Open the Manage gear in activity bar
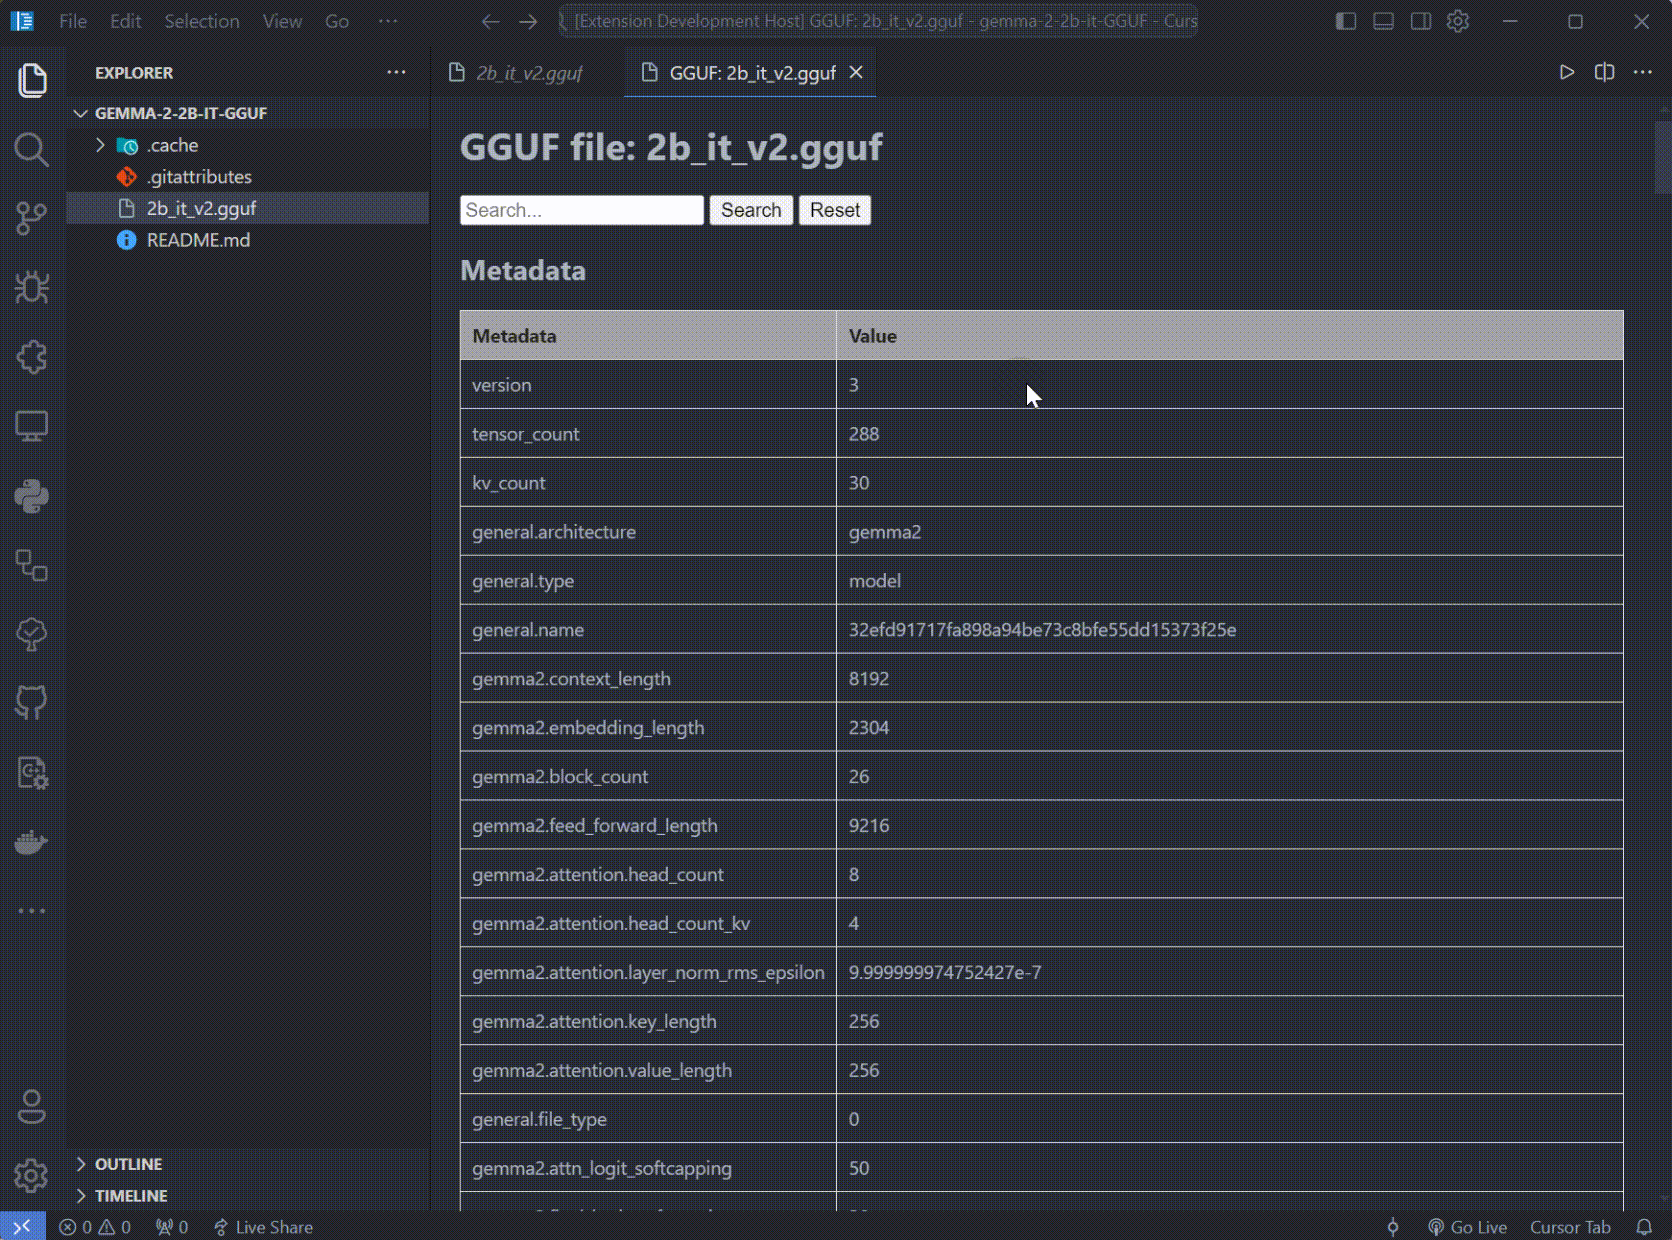 [32, 1176]
